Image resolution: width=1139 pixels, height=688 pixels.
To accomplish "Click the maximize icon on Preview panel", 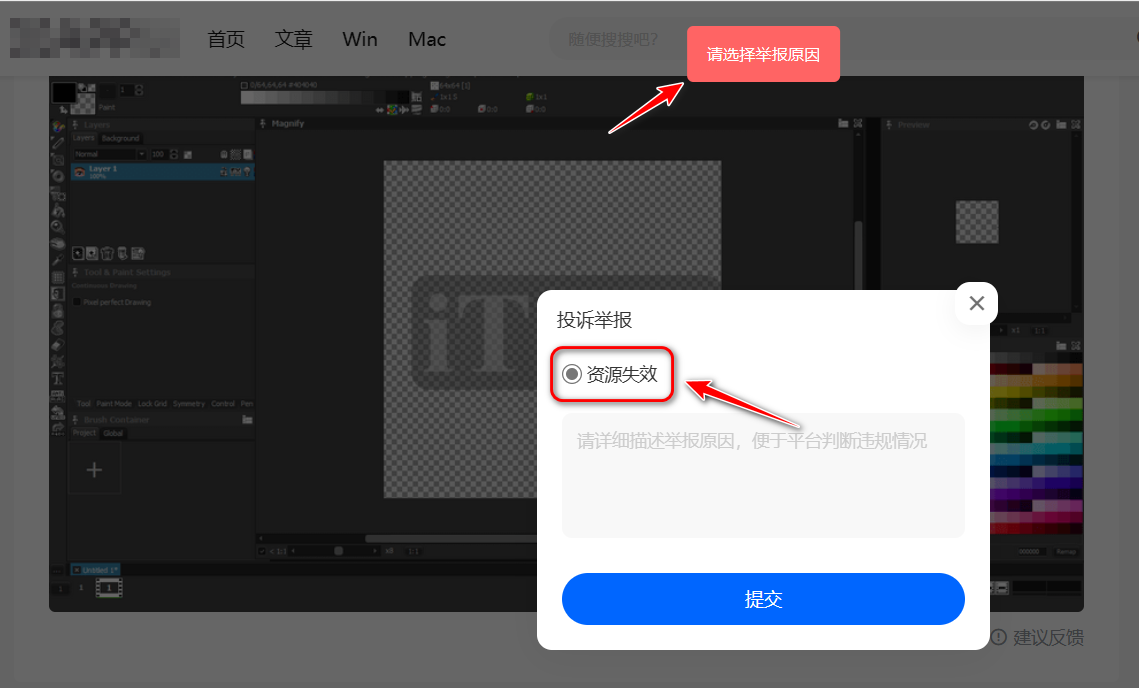I will pos(1075,125).
